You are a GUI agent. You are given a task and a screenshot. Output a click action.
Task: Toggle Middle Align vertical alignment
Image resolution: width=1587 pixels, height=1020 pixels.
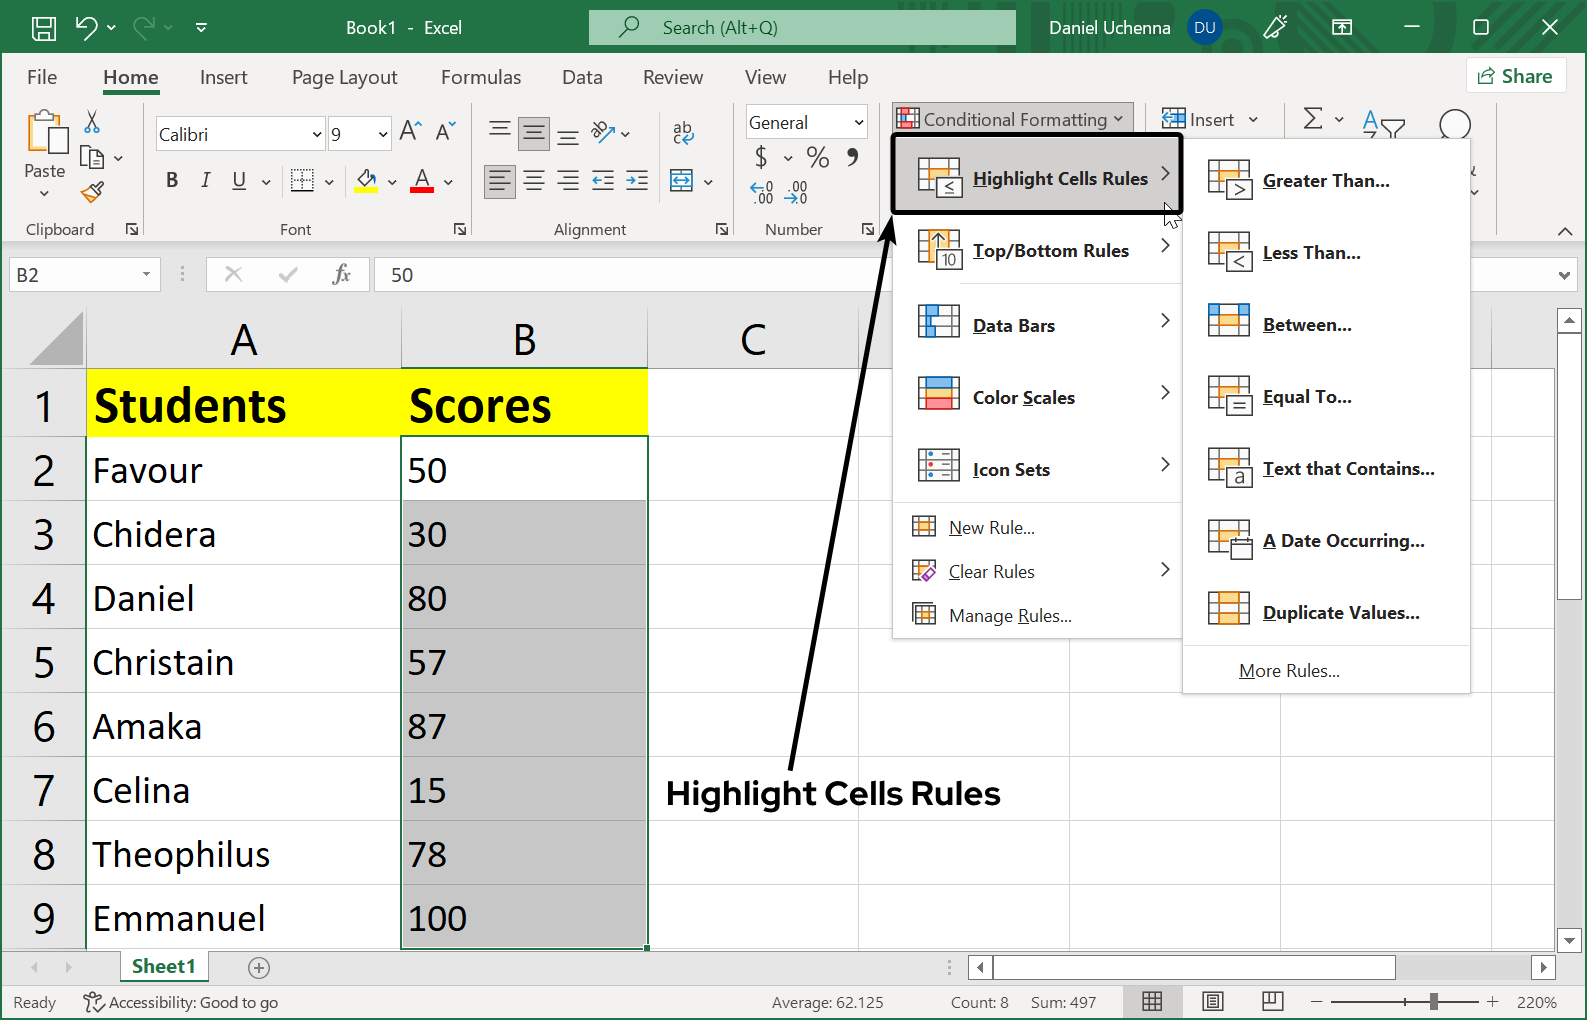pyautogui.click(x=534, y=132)
